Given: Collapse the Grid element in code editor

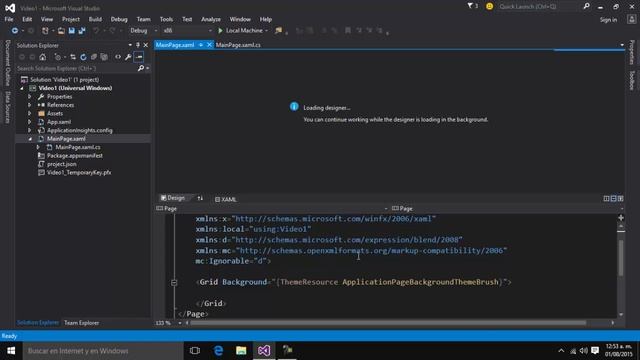Looking at the screenshot, I should point(174,282).
